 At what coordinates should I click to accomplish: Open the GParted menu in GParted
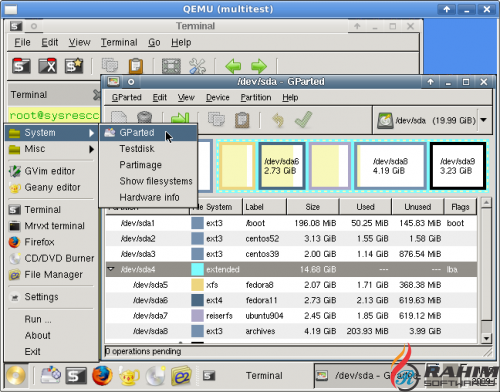click(127, 97)
